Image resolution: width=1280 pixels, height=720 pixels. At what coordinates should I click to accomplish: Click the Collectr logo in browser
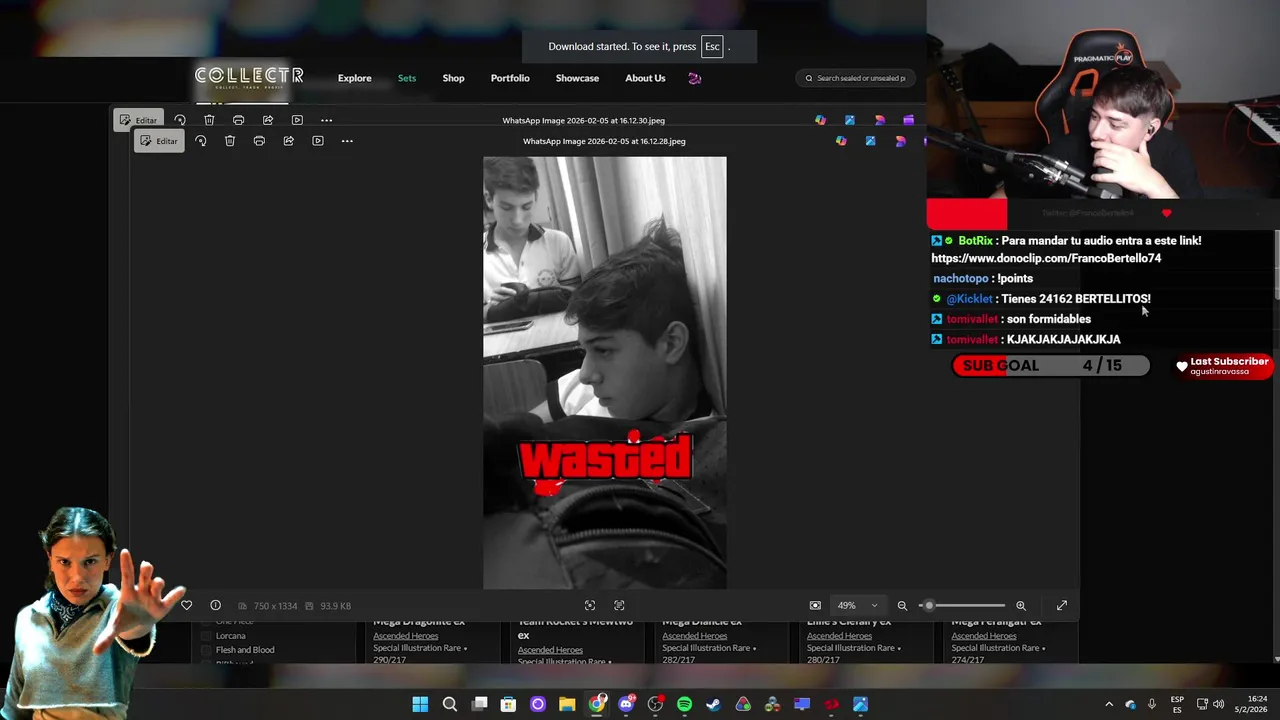249,77
